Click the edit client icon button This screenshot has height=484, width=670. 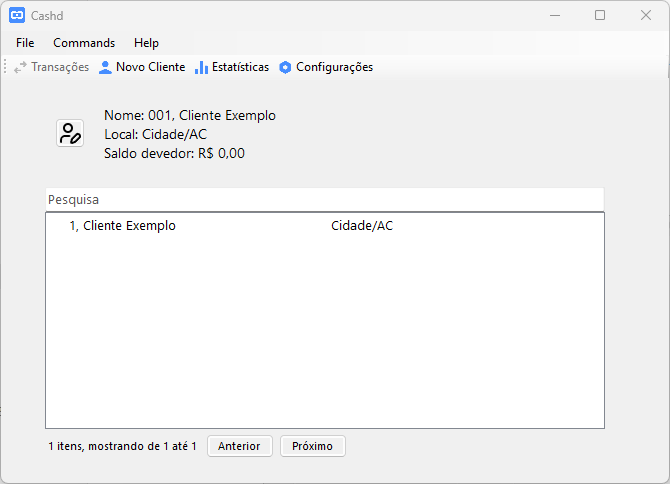(x=70, y=133)
